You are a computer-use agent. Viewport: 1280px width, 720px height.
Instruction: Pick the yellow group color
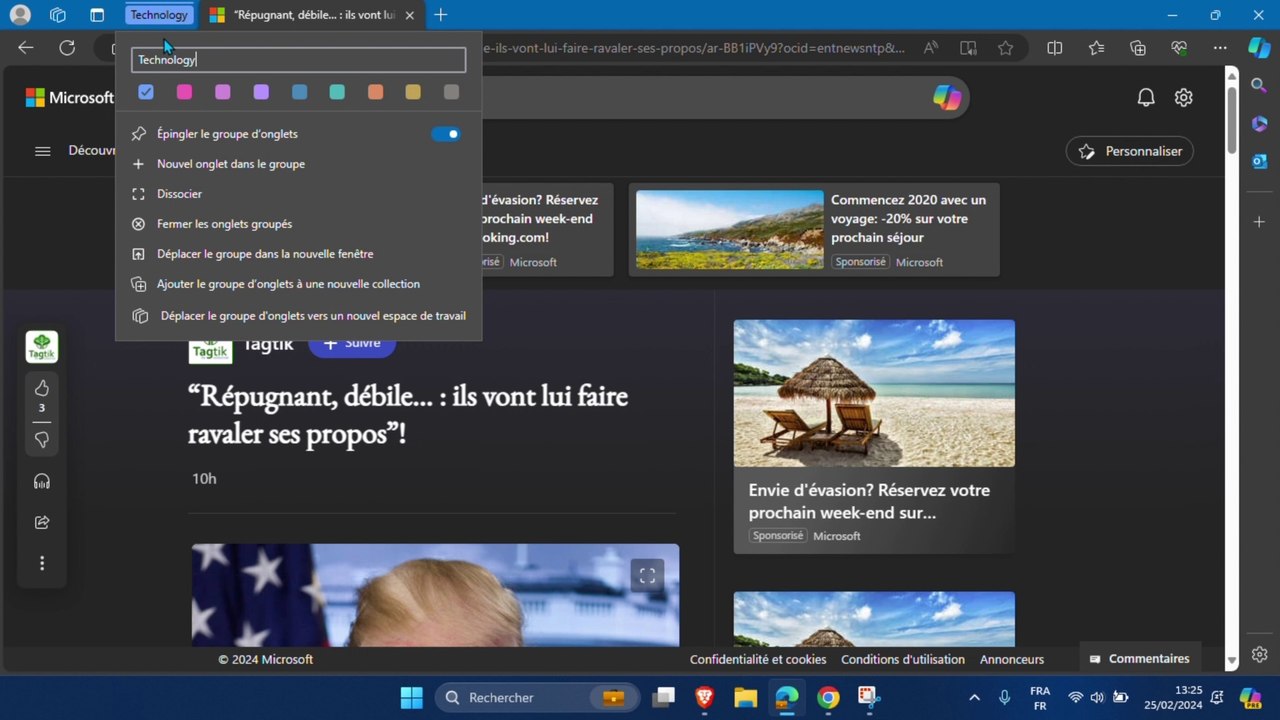coord(413,92)
